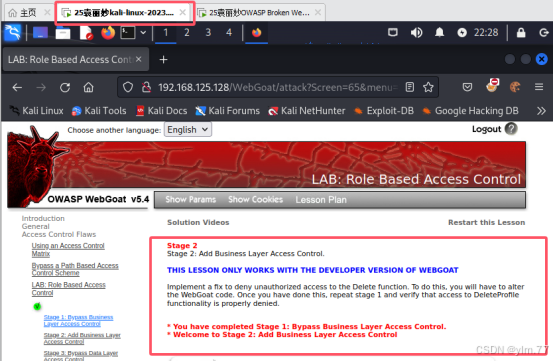This screenshot has width=553, height=361.
Task: Go to the Firefox home page
Action: (x=89, y=87)
